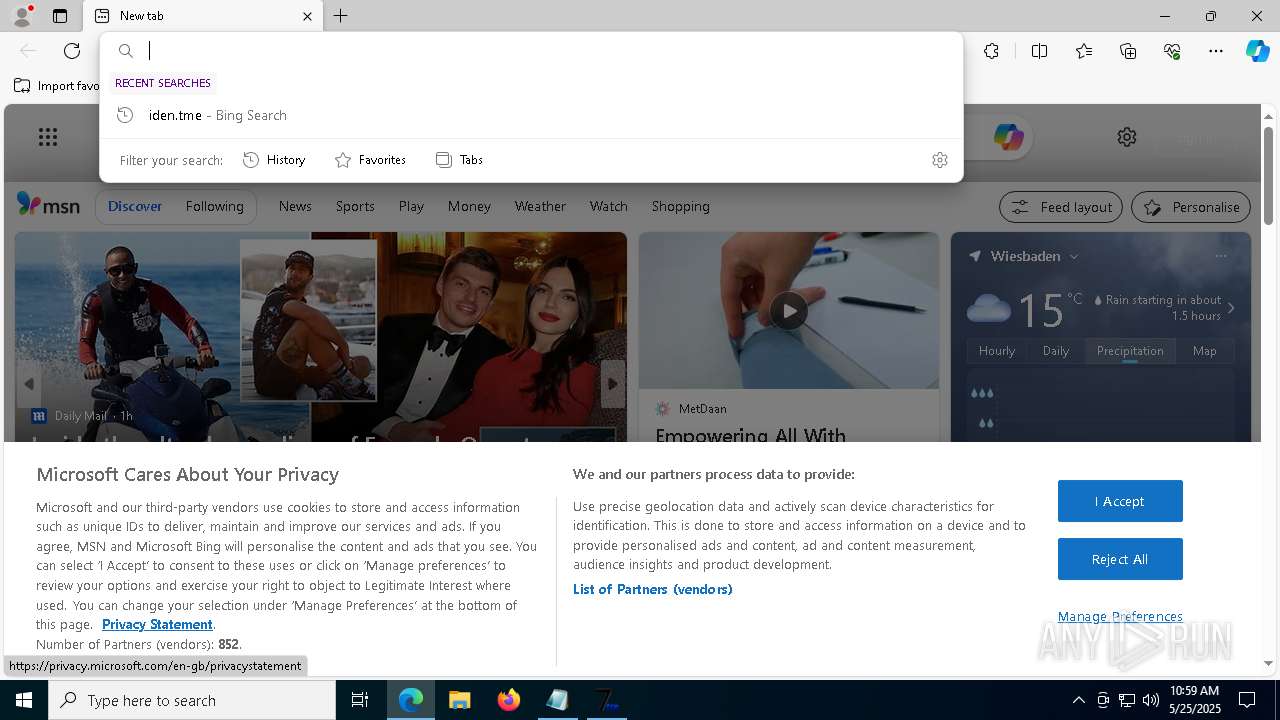Open the Favorites star toolbar icon
Screen dimensions: 1280x720
pyautogui.click(x=1084, y=51)
